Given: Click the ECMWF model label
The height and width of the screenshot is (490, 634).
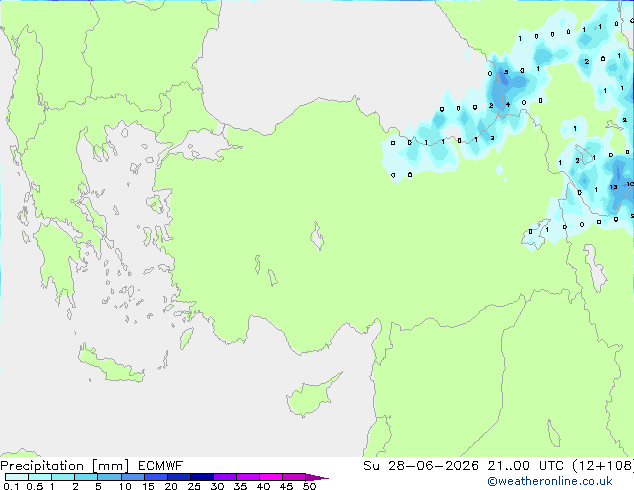Looking at the screenshot, I should click(x=160, y=466).
